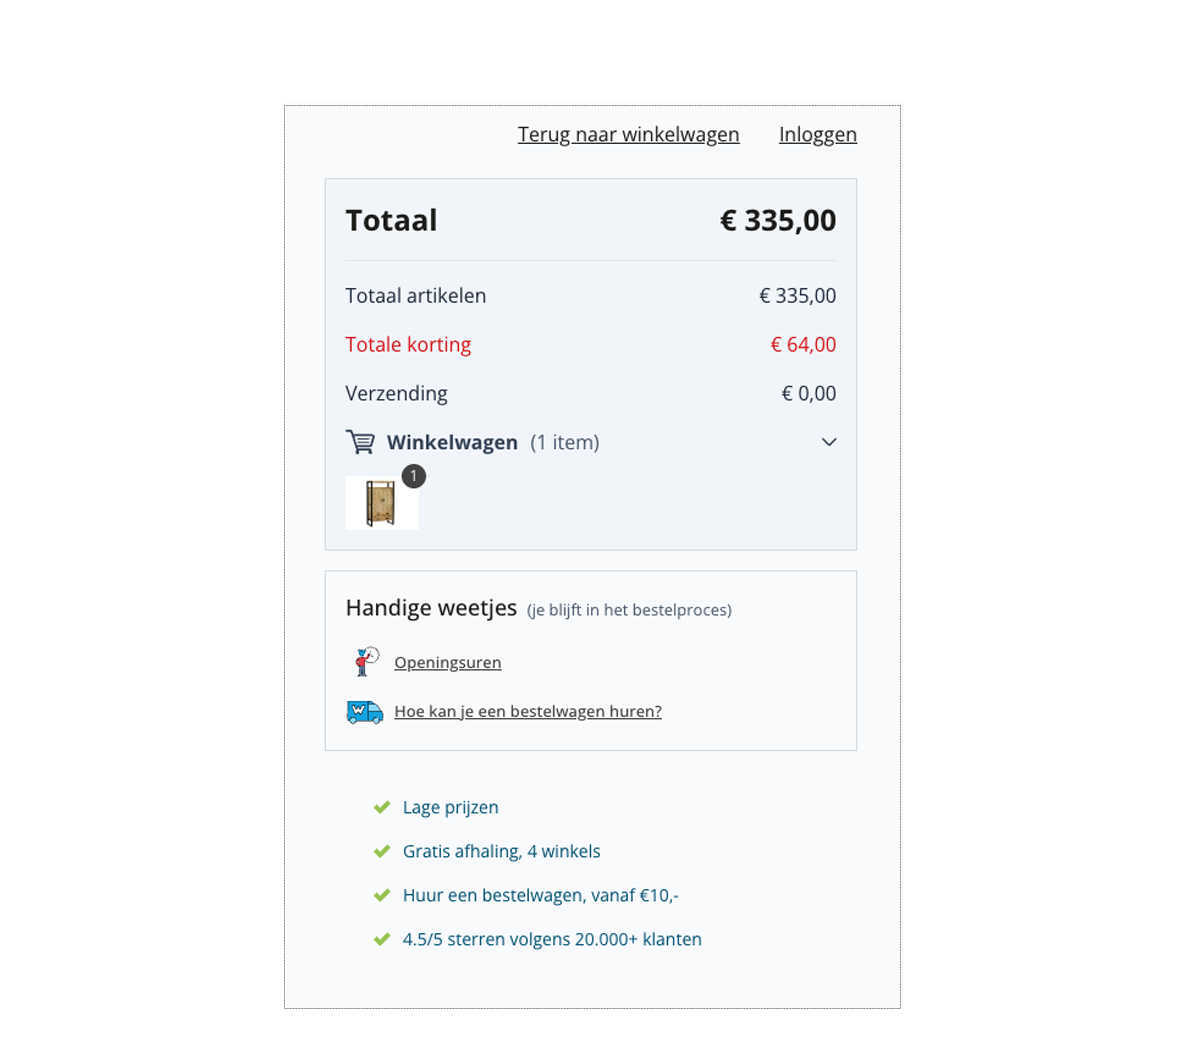
Task: Open Hoe kan je een bestelwagen huren link
Action: [x=527, y=711]
